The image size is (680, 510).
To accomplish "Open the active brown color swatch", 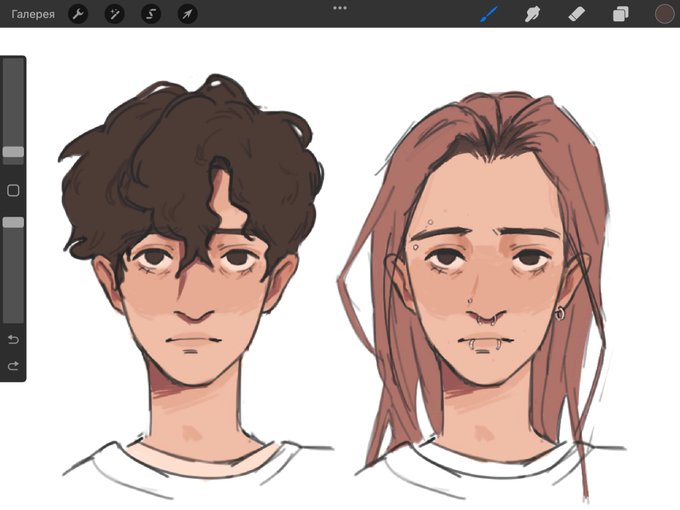I will (x=664, y=14).
